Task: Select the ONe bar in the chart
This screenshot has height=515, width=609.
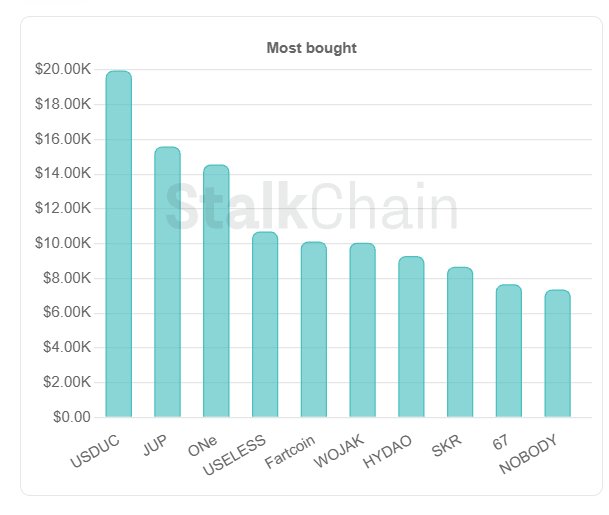Action: pyautogui.click(x=216, y=291)
